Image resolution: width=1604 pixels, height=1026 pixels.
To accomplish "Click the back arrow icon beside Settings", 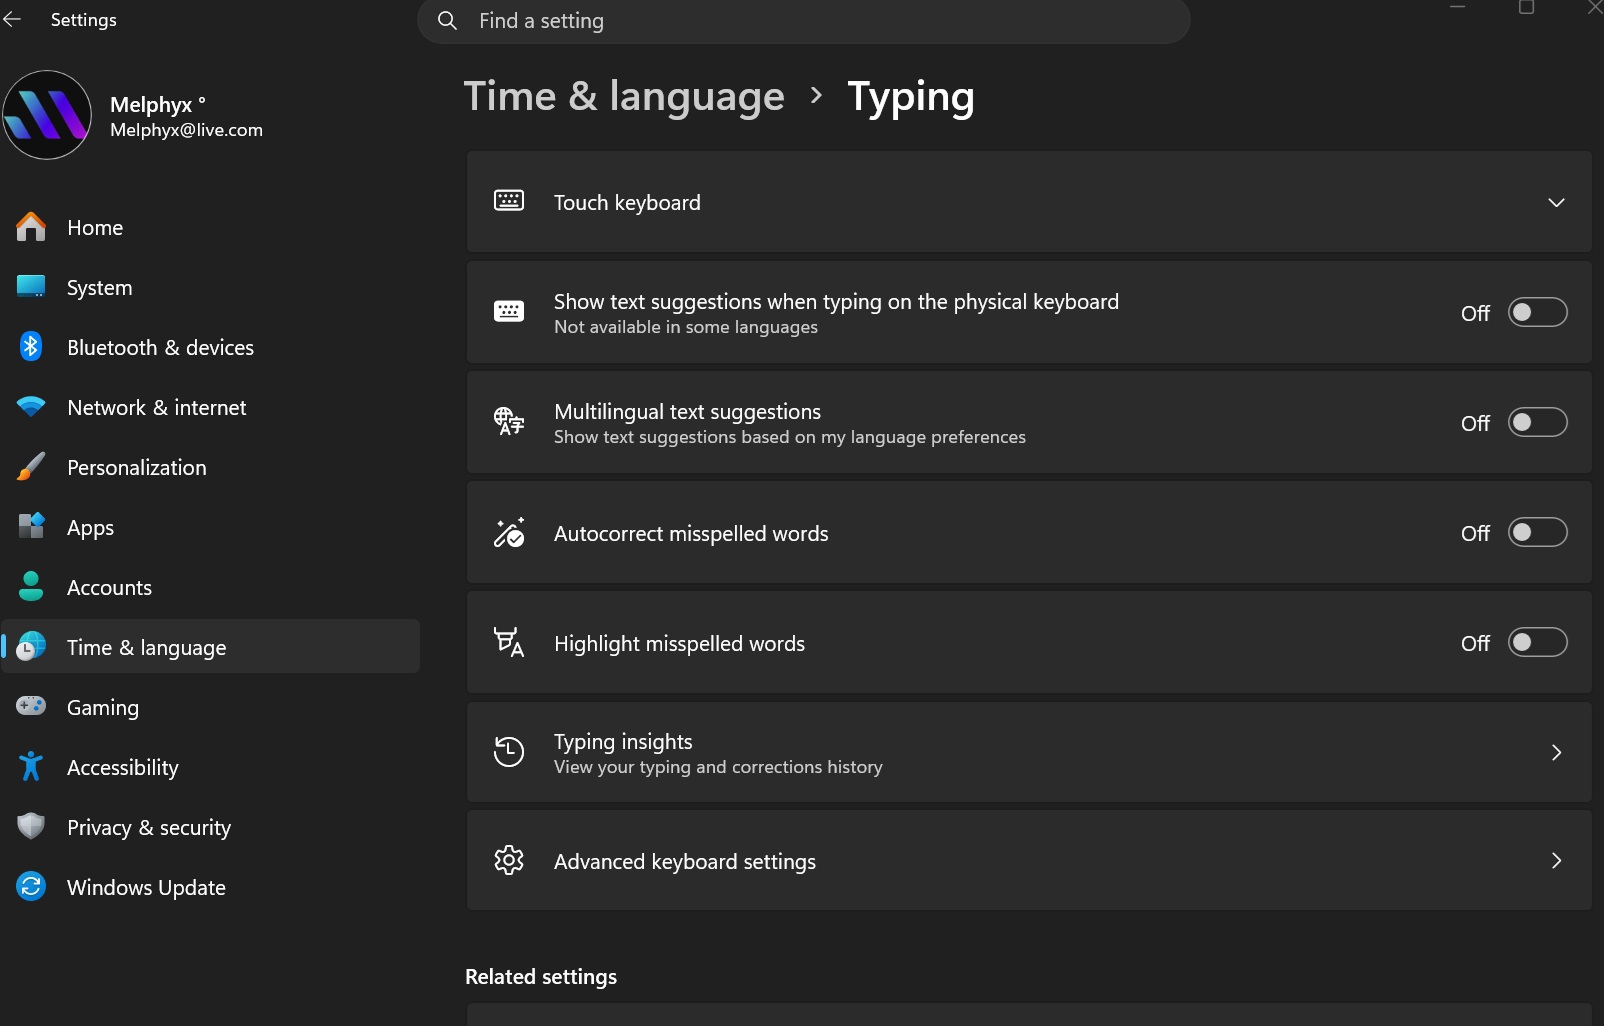I will point(12,20).
